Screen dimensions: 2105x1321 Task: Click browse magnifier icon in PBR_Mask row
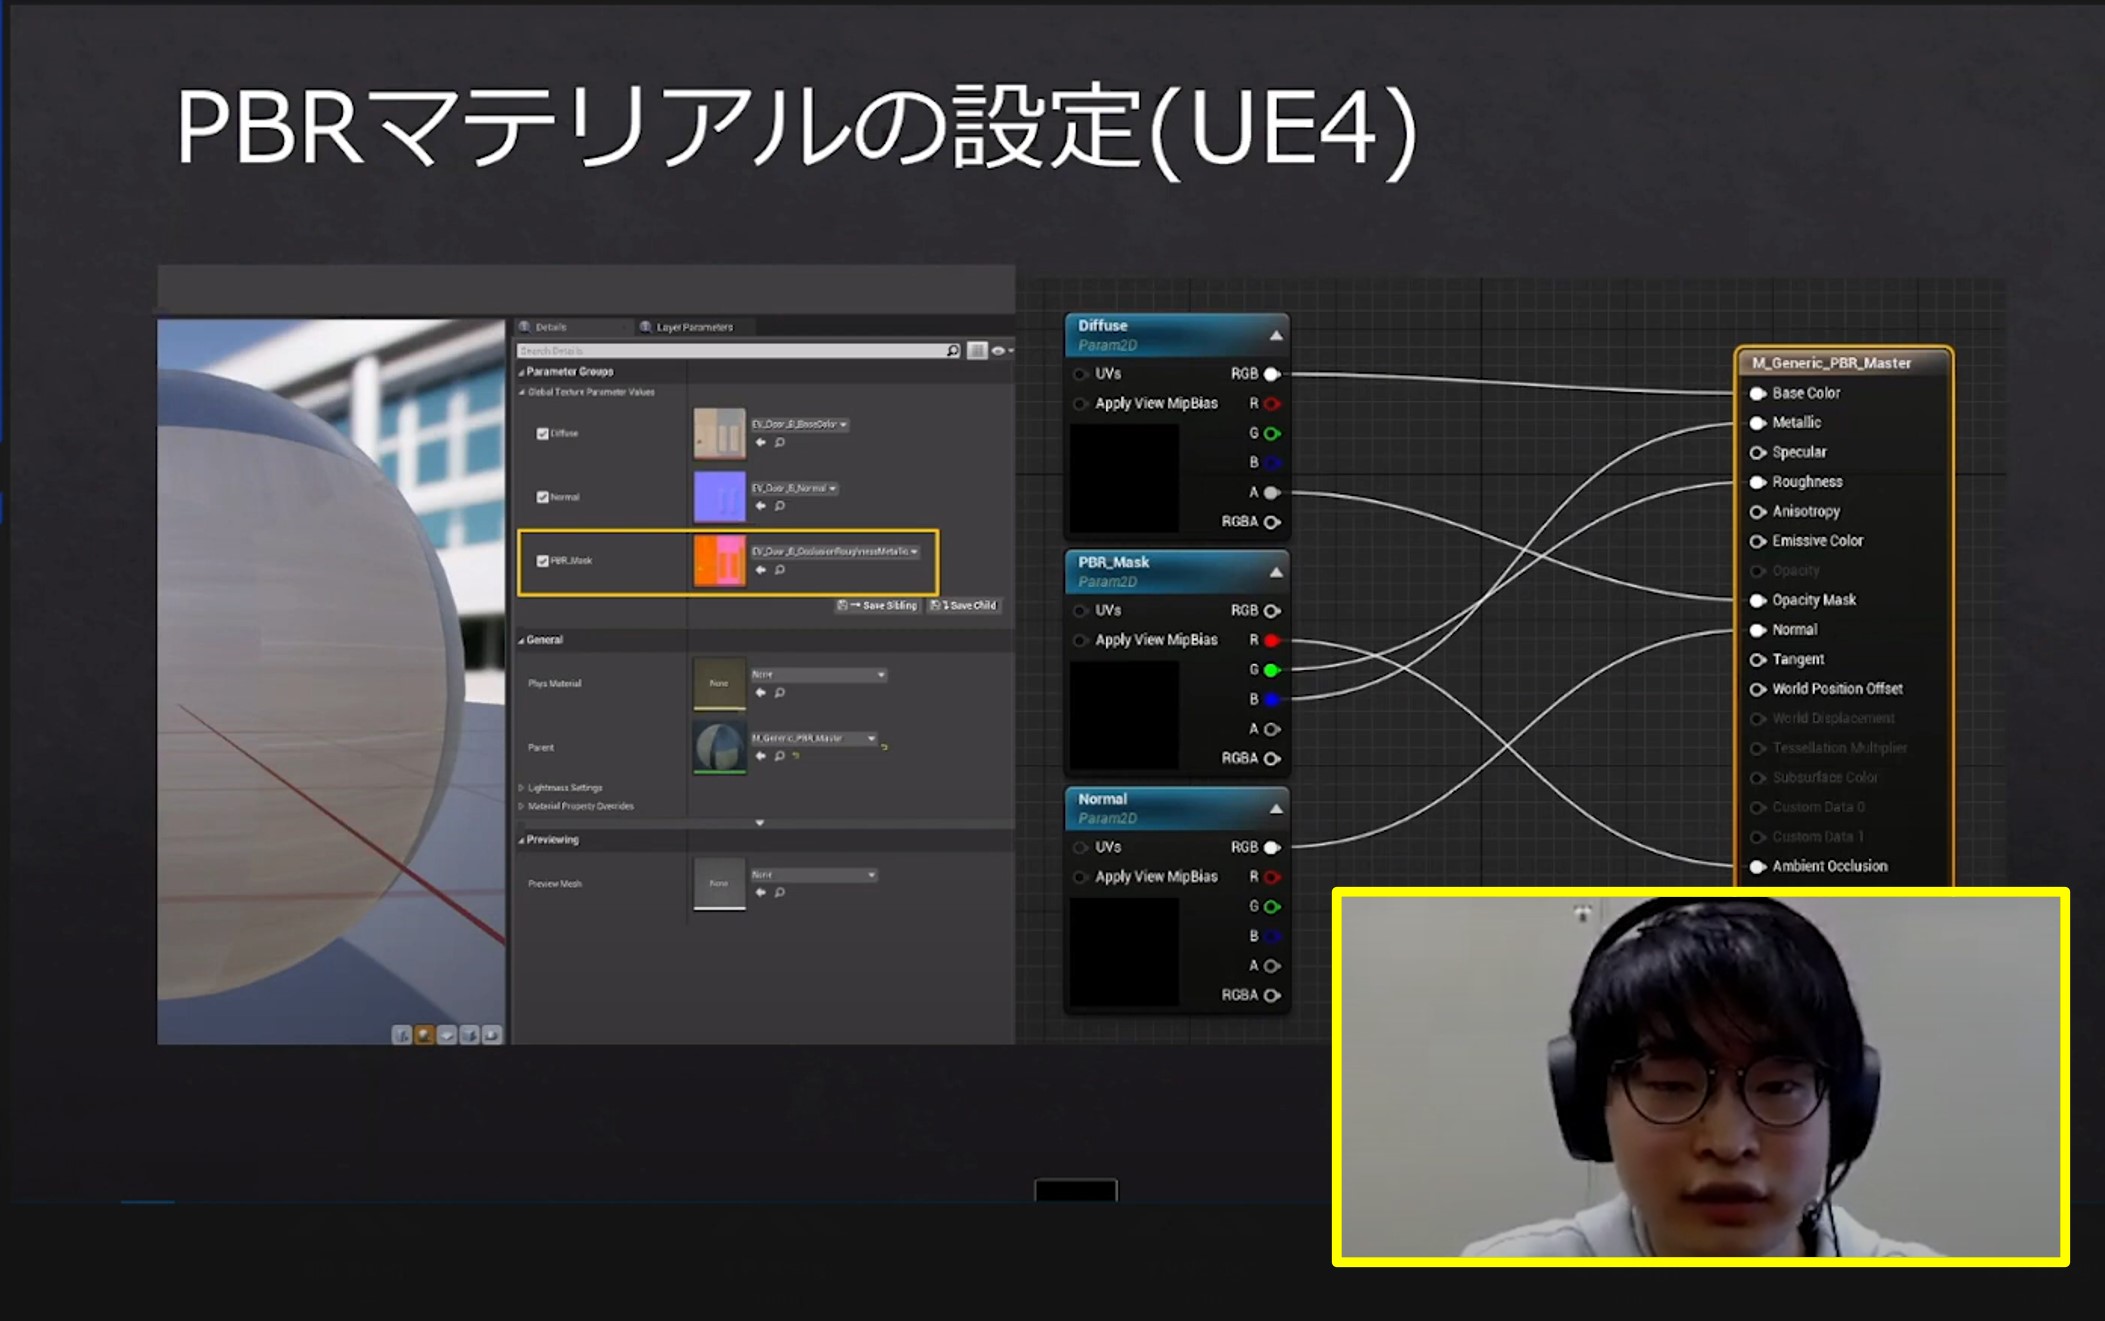tap(780, 570)
